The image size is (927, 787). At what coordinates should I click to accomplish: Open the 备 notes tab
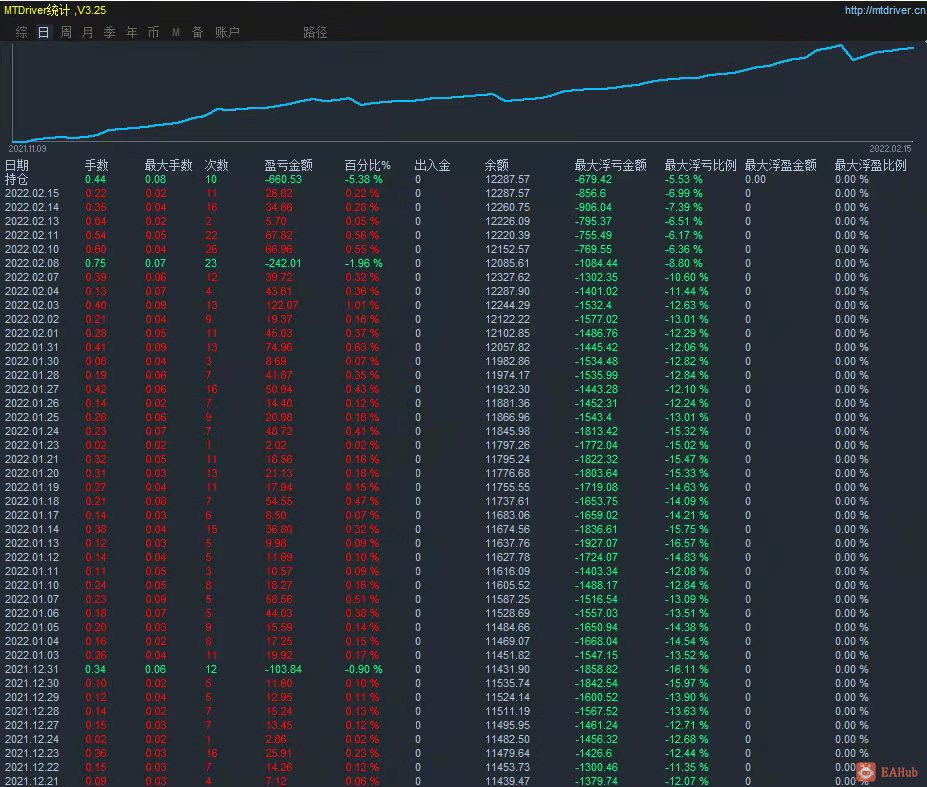pos(197,32)
